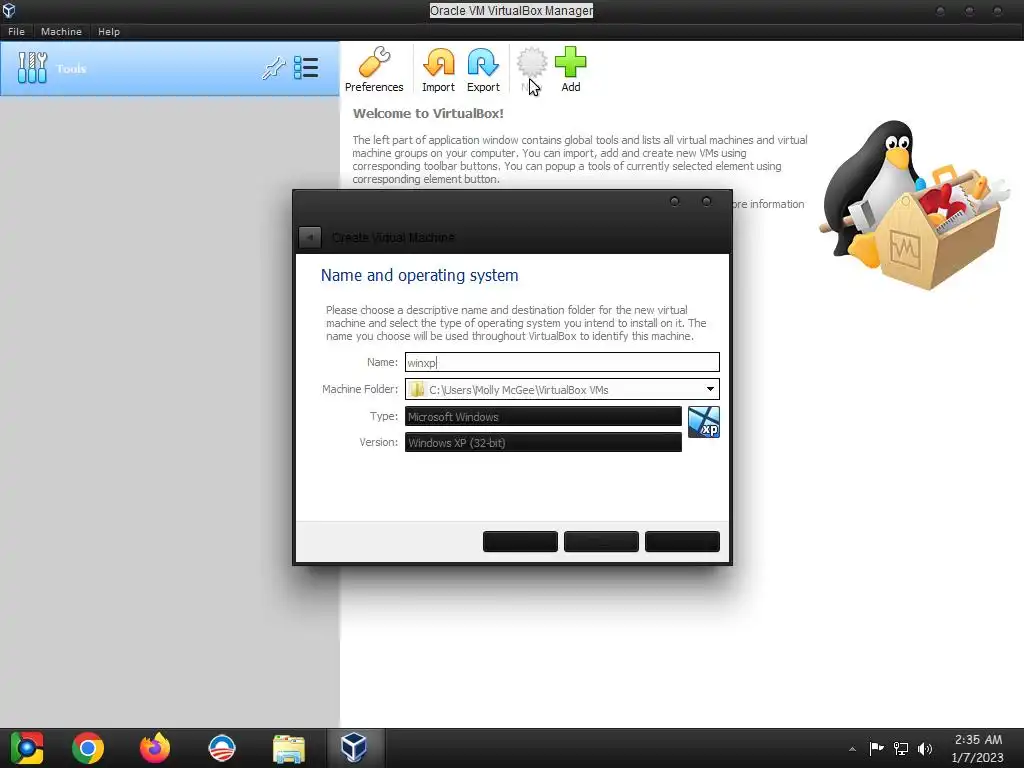Select the Tools icon in the left panel
The height and width of the screenshot is (768, 1024).
[x=33, y=68]
